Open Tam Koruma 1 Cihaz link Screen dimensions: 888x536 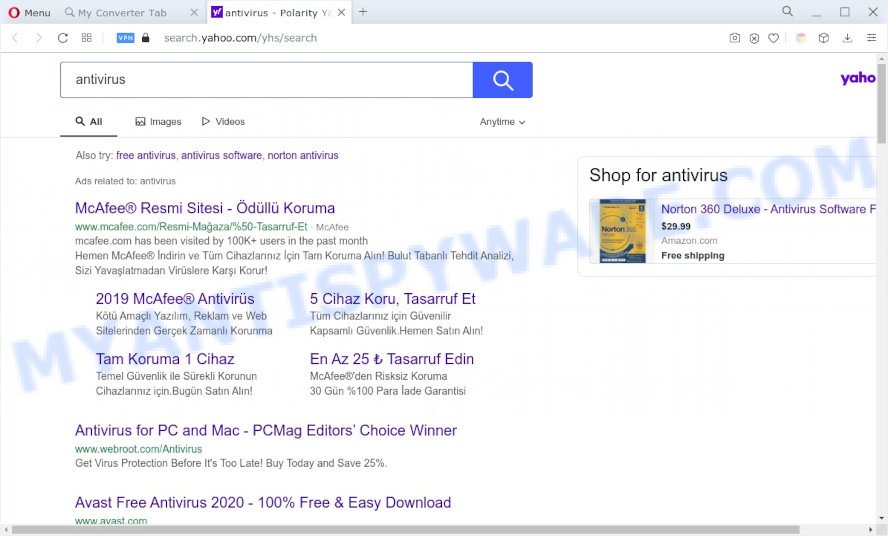165,359
